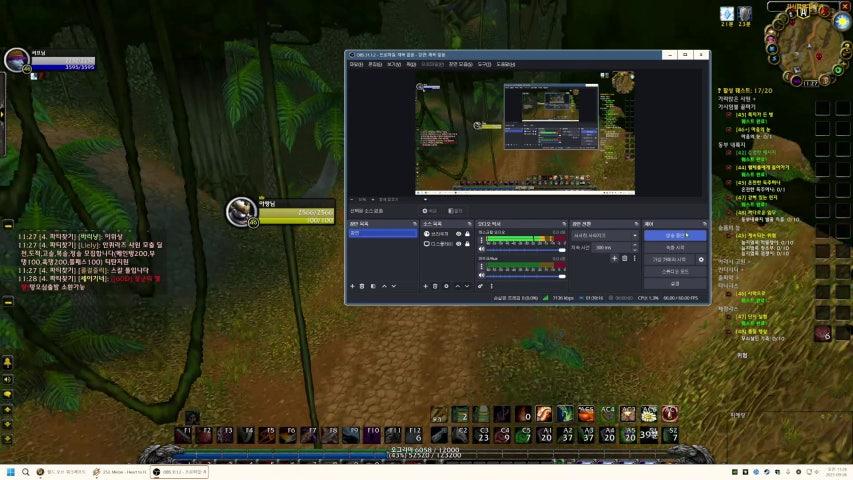The image size is (853, 480).
Task: Move the scene up with arrow
Action: click(384, 286)
